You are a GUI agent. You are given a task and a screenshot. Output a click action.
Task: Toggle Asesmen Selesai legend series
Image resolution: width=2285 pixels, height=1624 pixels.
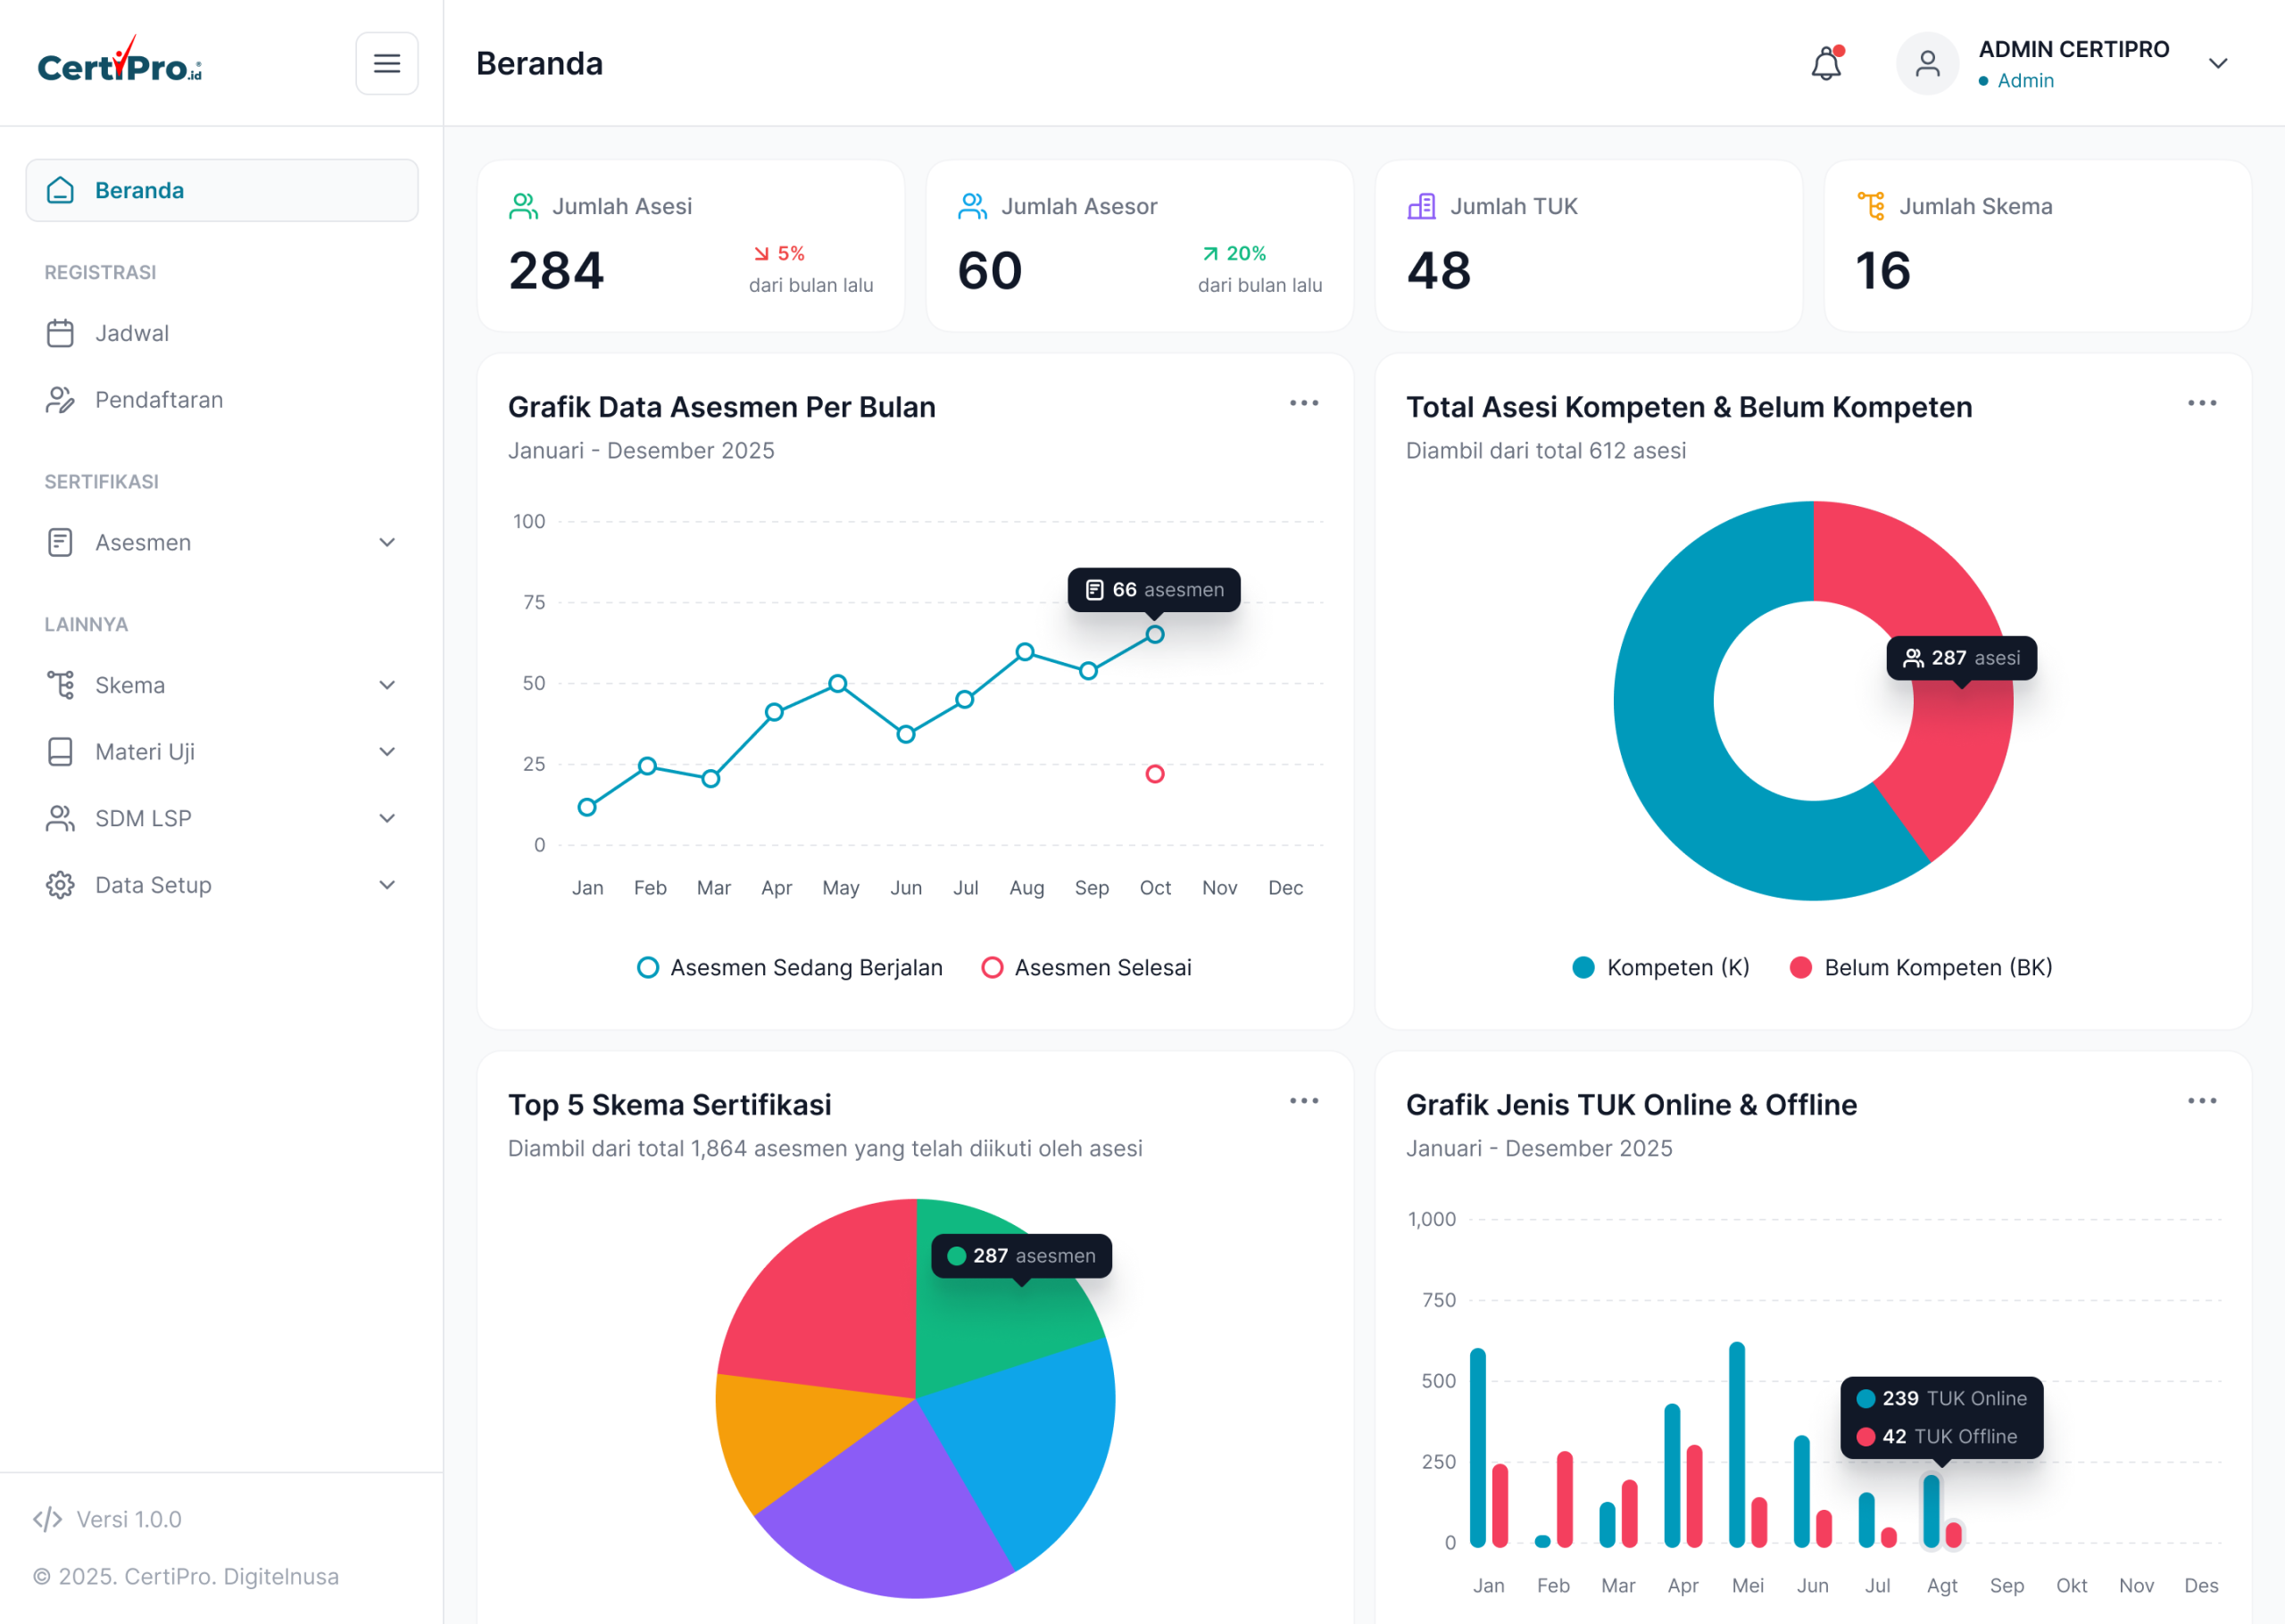1086,967
